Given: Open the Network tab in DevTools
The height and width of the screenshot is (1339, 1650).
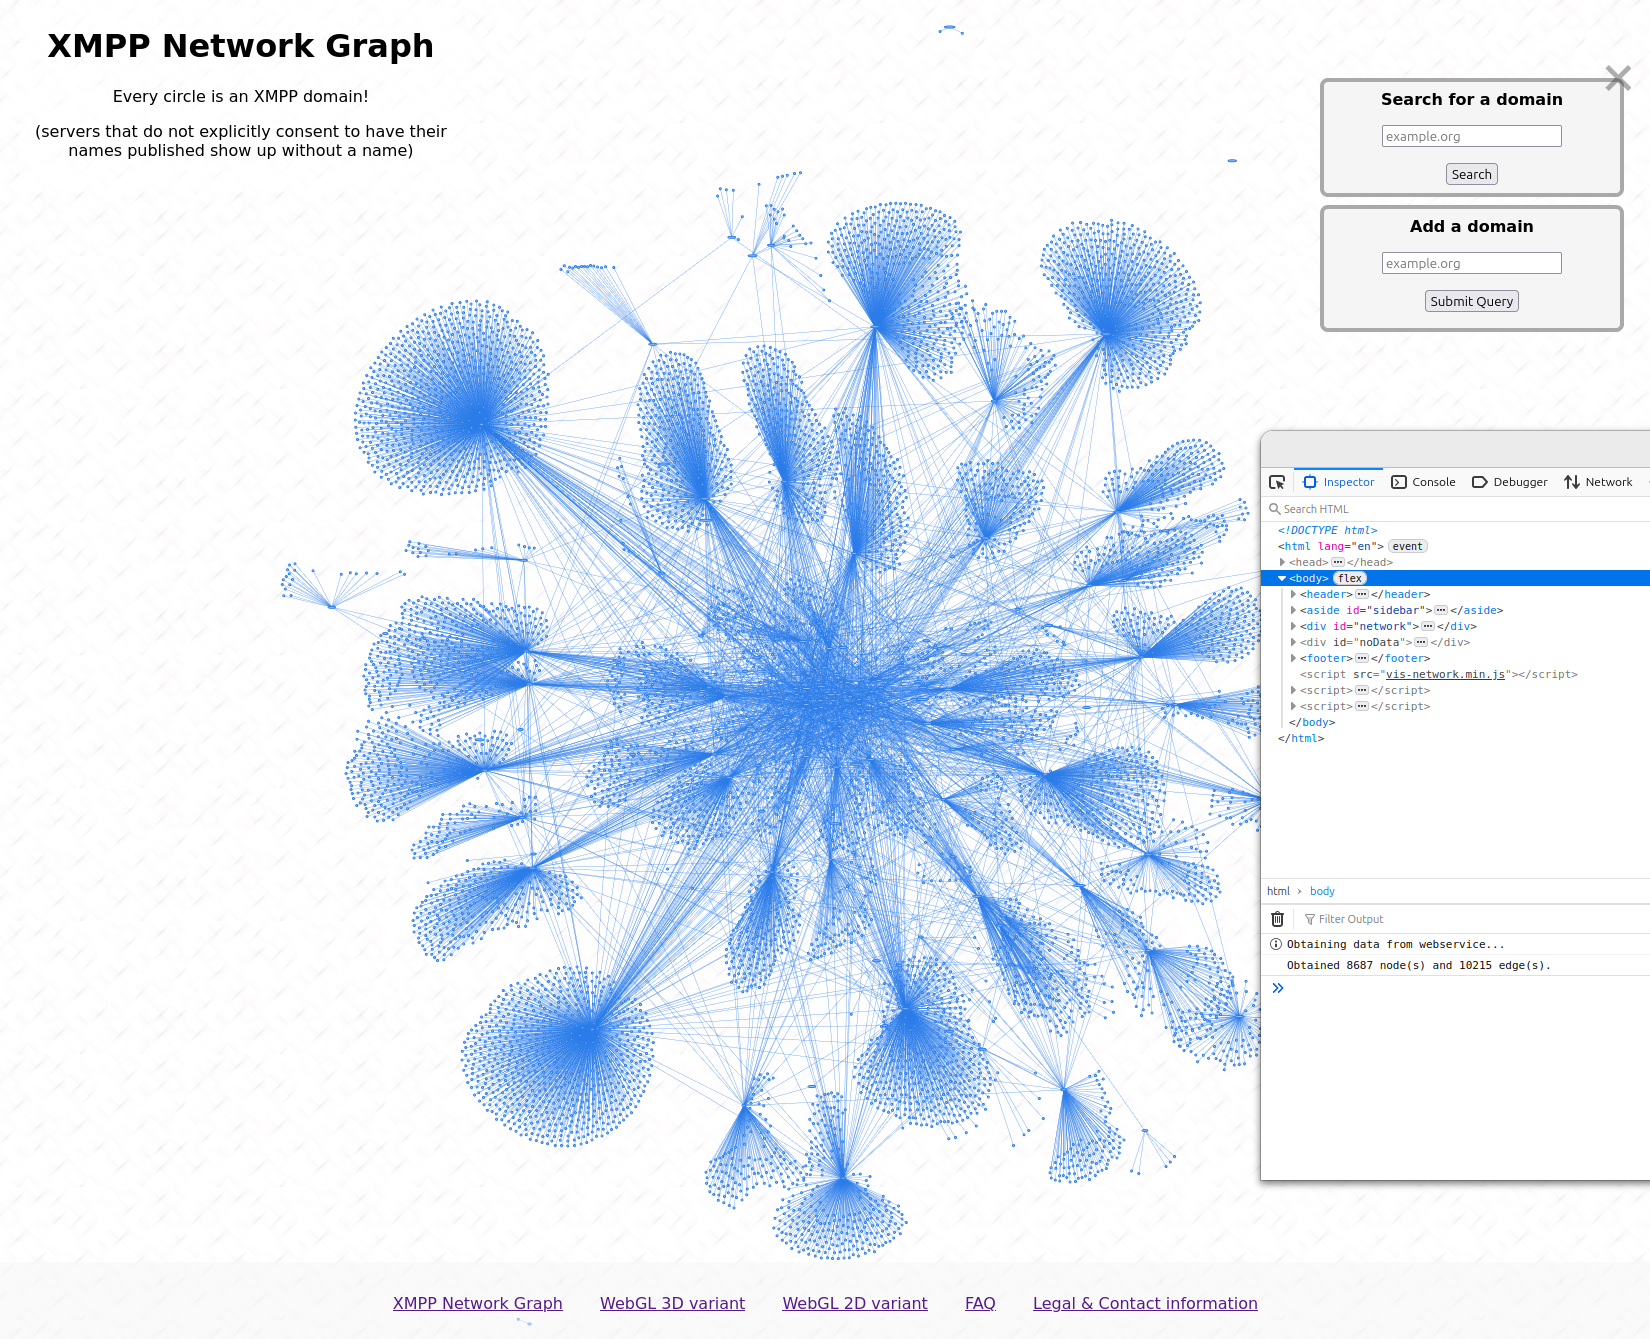Looking at the screenshot, I should pyautogui.click(x=1599, y=482).
